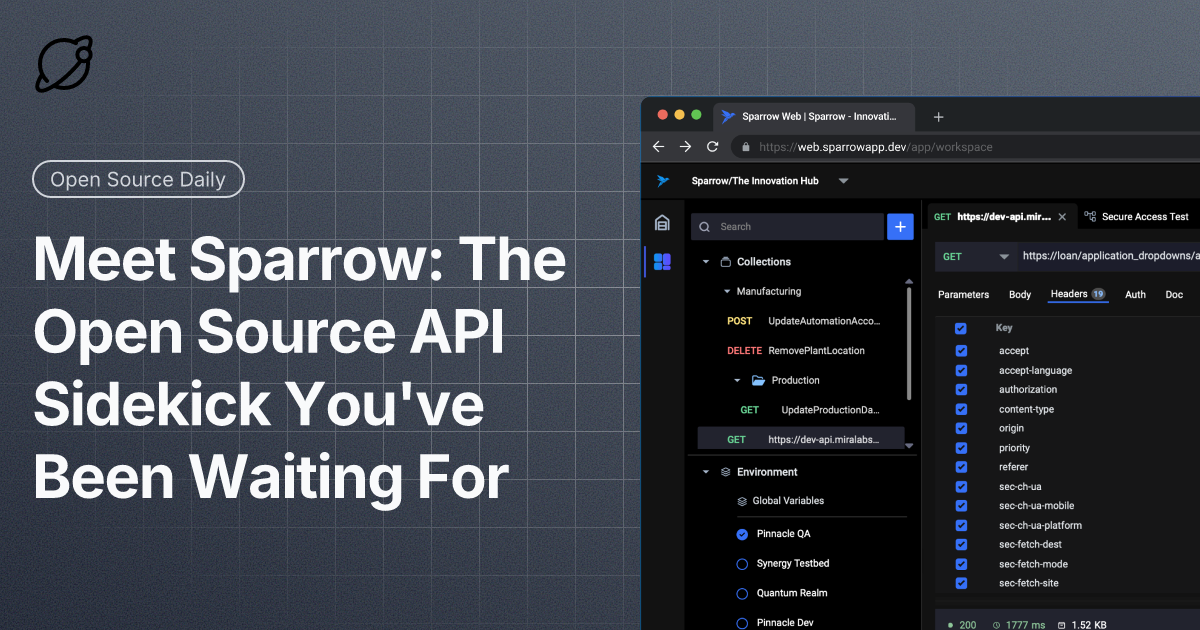The width and height of the screenshot is (1200, 630).
Task: Collapse the Production folder arrow
Action: [737, 380]
